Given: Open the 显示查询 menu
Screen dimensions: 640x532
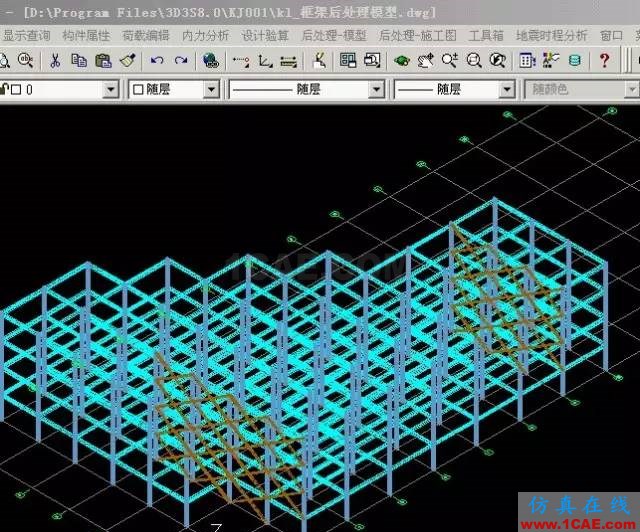Looking at the screenshot, I should click(x=27, y=36).
